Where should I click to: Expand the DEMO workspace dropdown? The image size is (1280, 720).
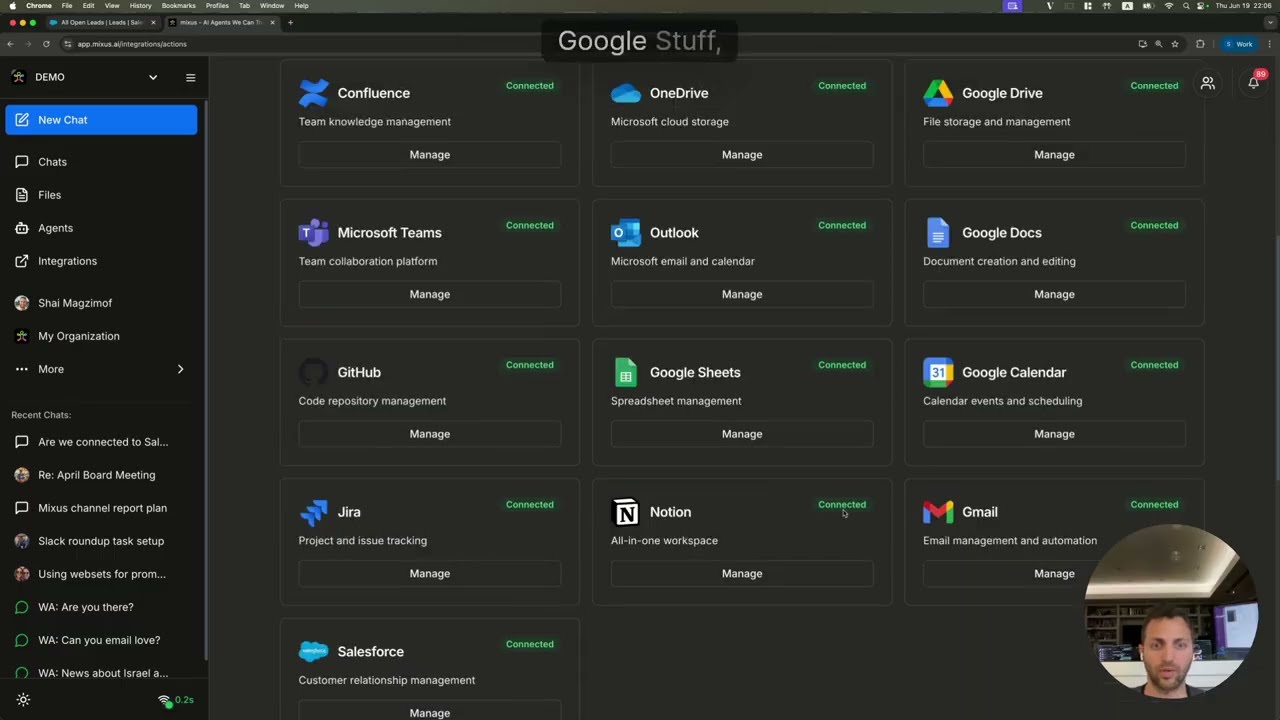[x=153, y=77]
